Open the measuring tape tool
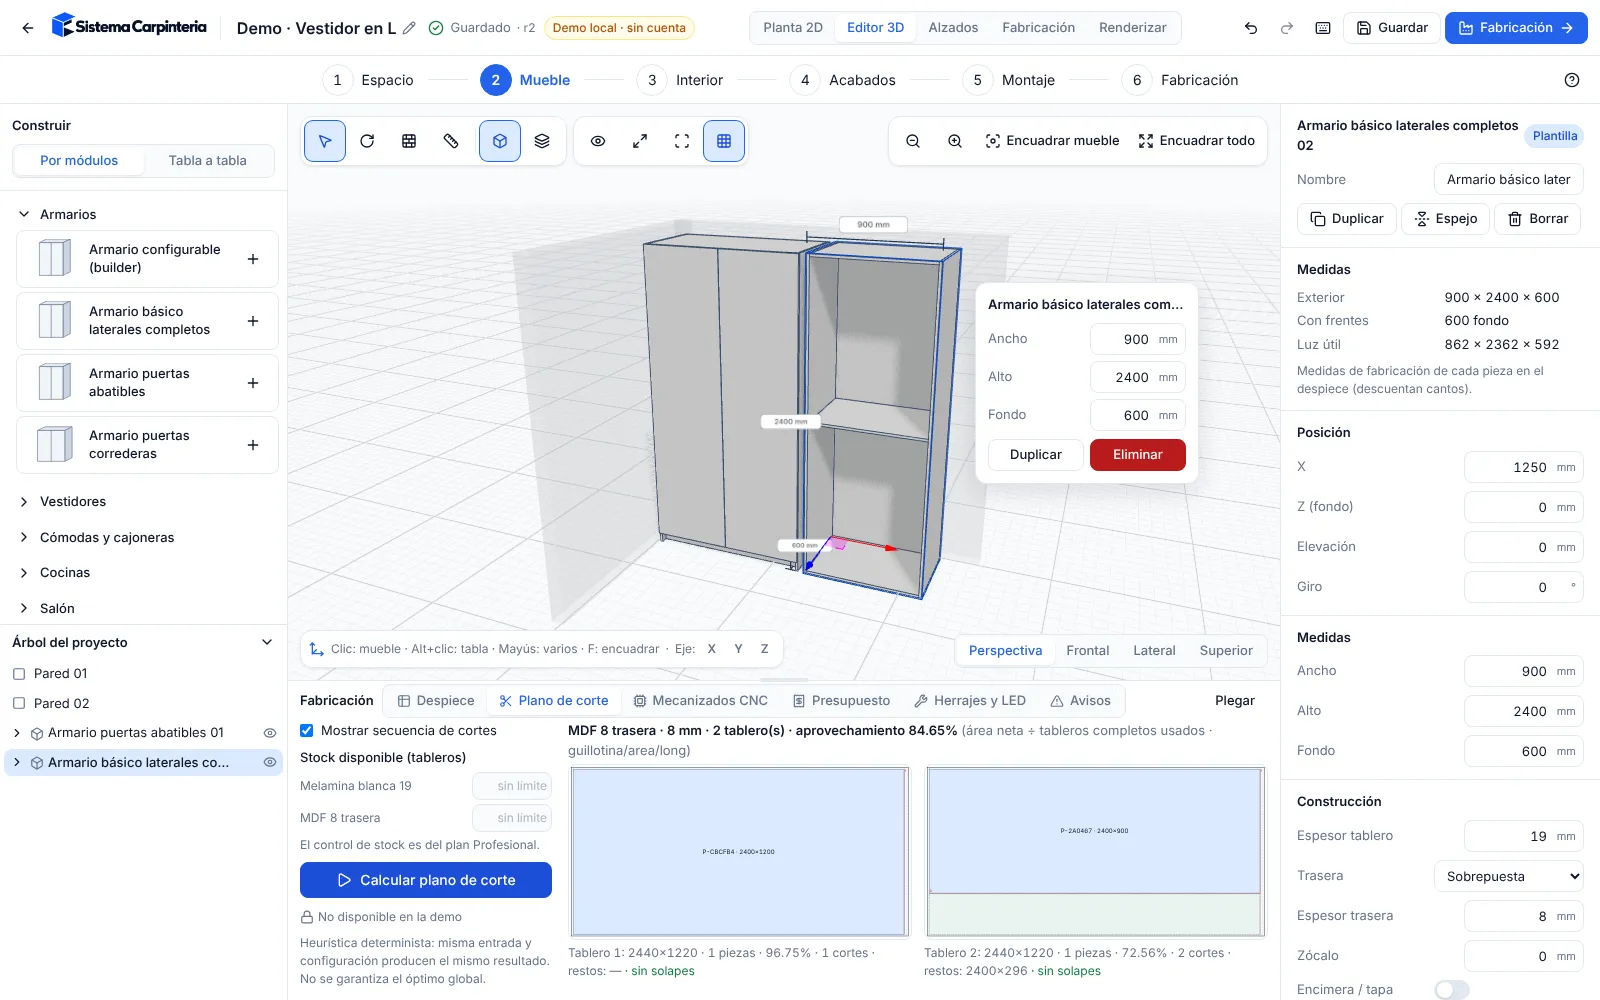Viewport: 1600px width, 1000px height. (451, 141)
